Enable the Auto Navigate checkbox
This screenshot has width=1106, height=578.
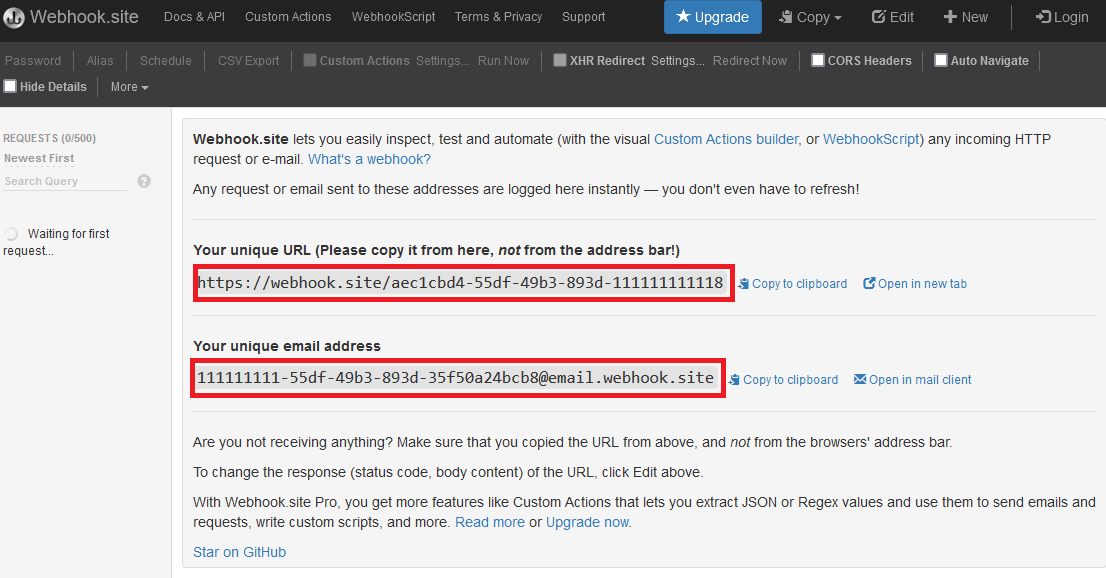pos(940,60)
